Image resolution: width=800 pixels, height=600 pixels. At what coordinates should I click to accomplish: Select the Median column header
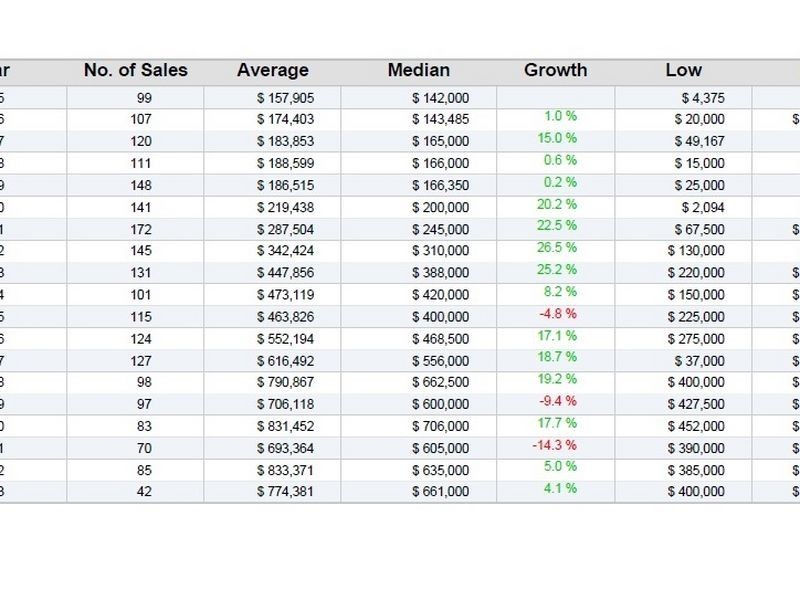418,71
